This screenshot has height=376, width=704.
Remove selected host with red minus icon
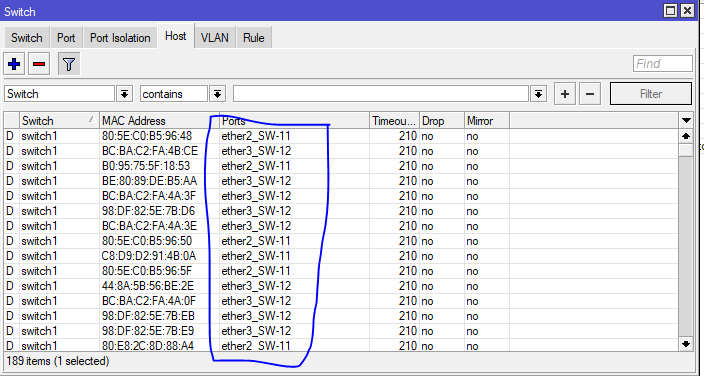[x=39, y=64]
